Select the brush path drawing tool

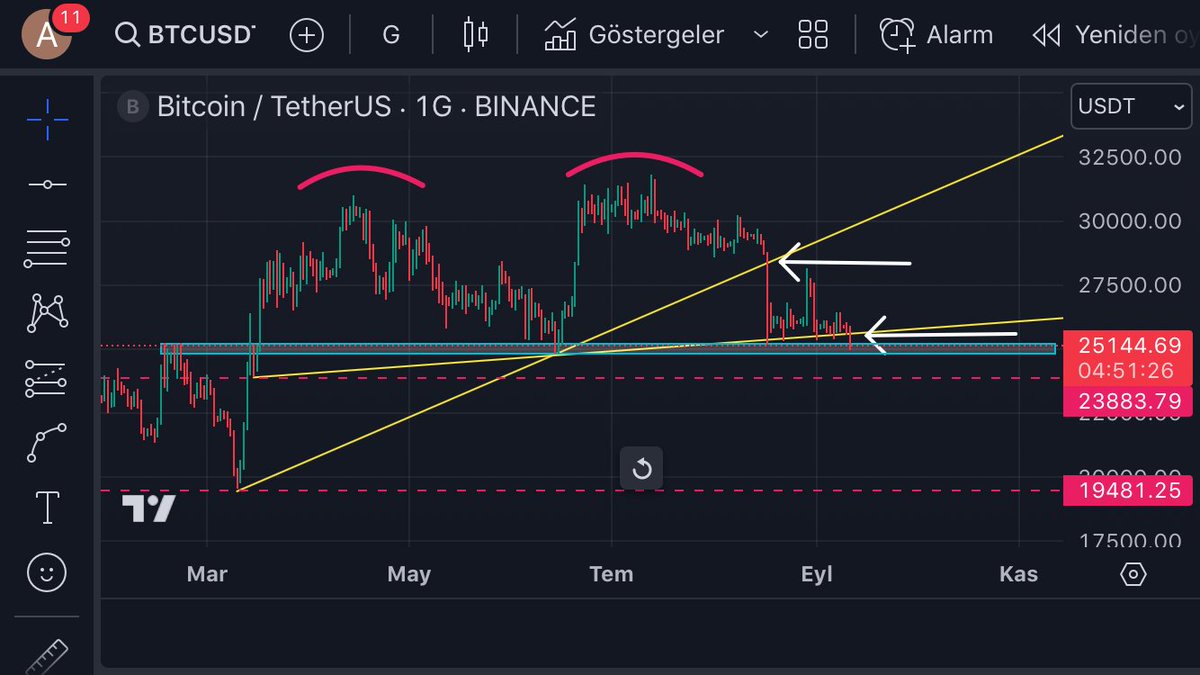pyautogui.click(x=48, y=442)
